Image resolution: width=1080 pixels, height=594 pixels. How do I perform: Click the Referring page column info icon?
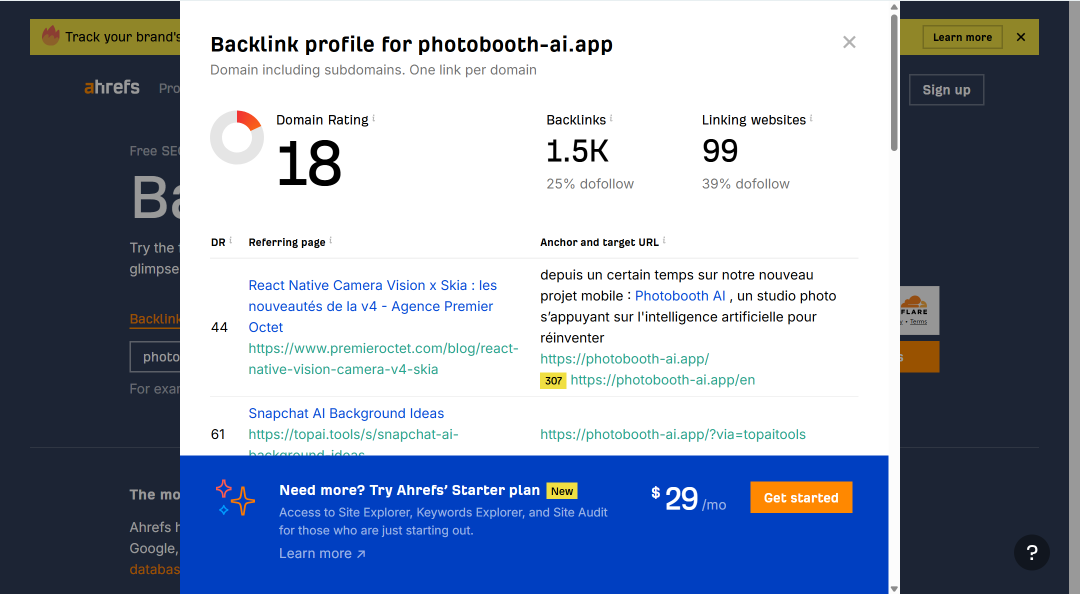[x=331, y=240]
